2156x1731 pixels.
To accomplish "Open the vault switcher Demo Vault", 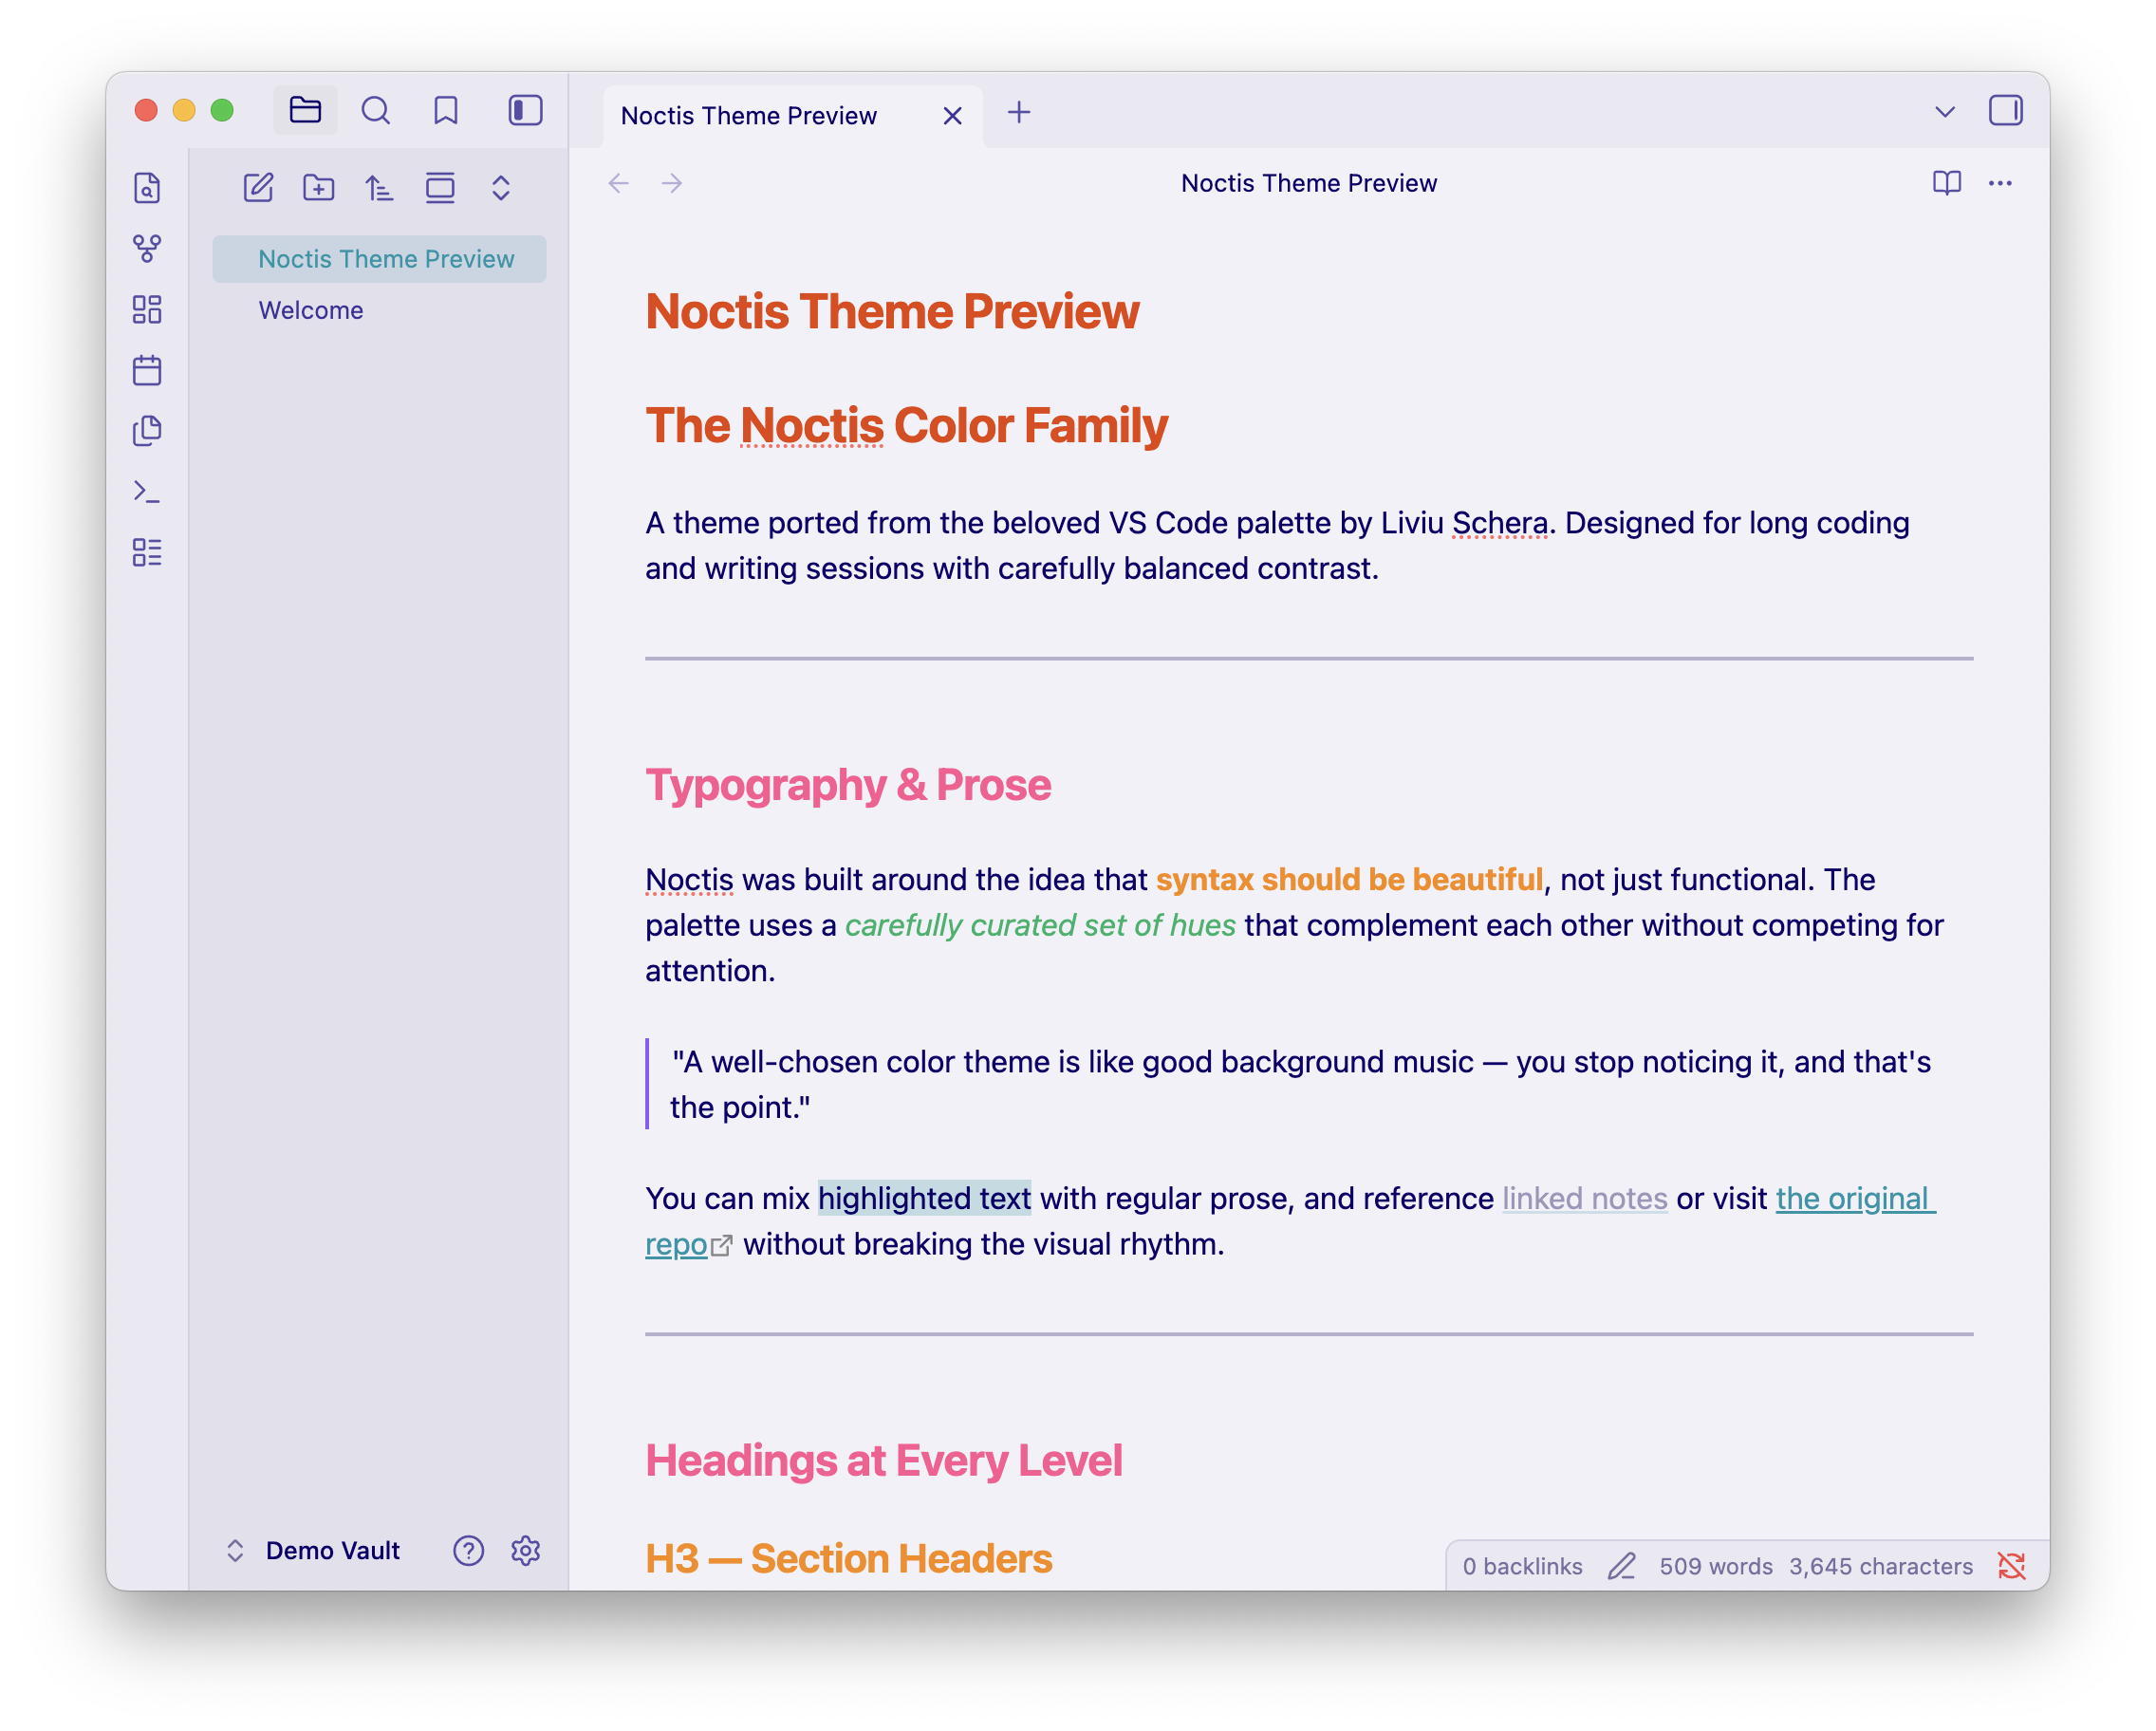I will point(314,1550).
